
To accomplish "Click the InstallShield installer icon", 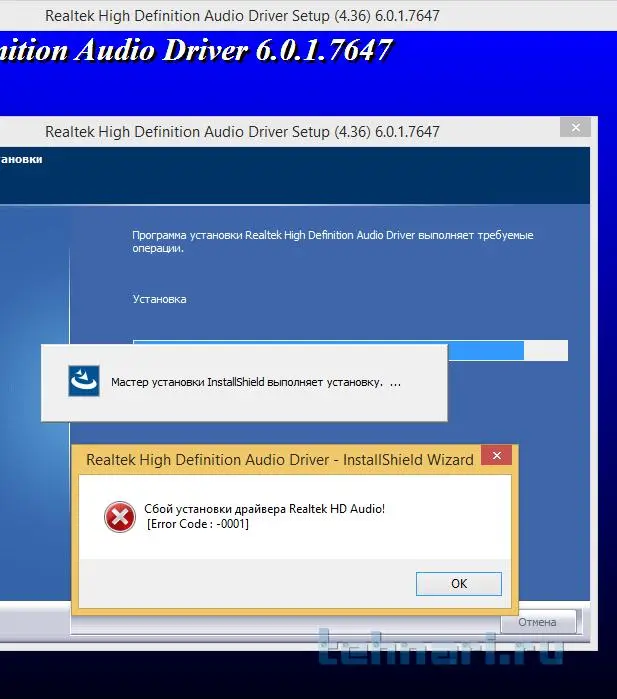I will 84,381.
